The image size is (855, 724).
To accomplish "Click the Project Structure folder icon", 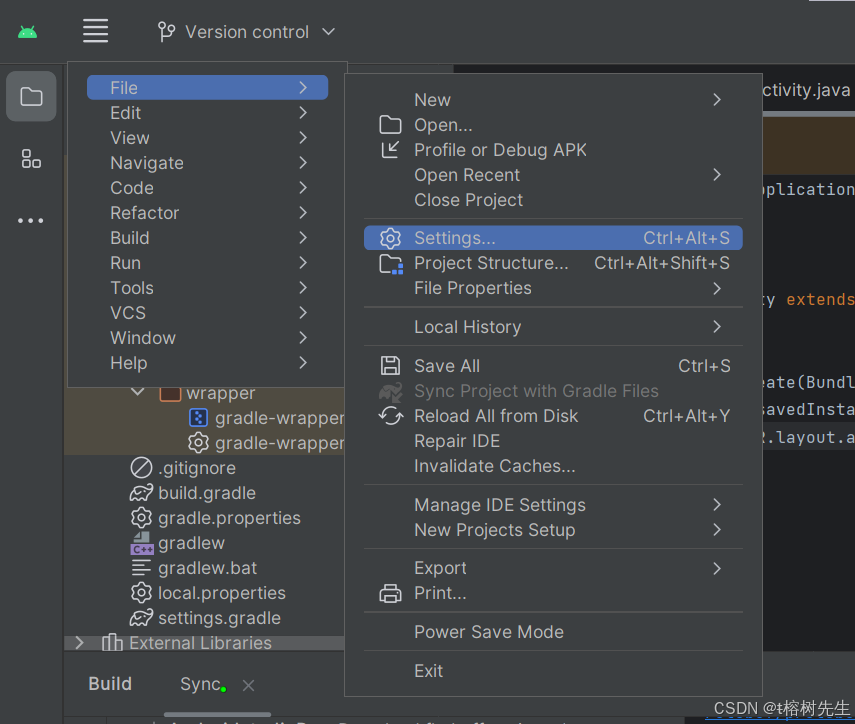I will pyautogui.click(x=391, y=264).
